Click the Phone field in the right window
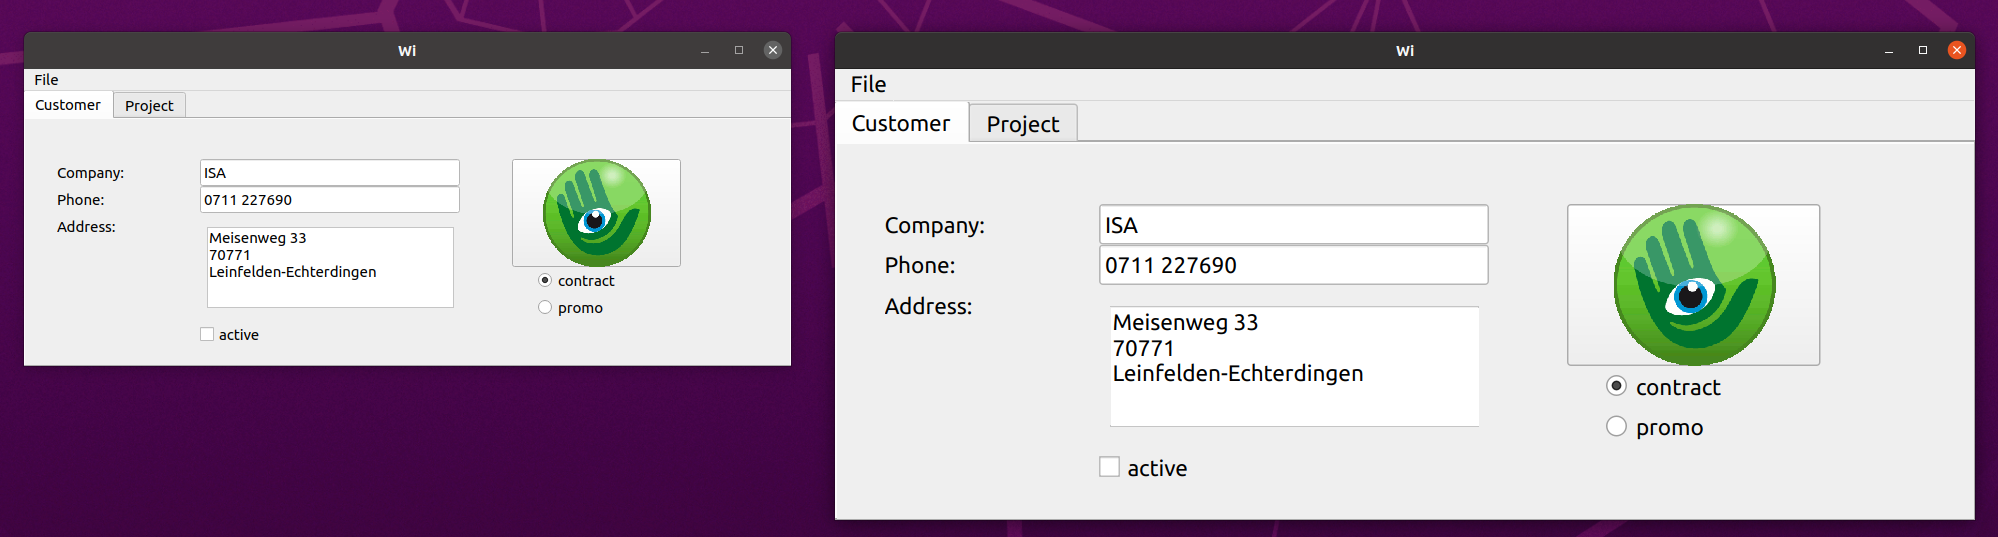 pos(1294,265)
